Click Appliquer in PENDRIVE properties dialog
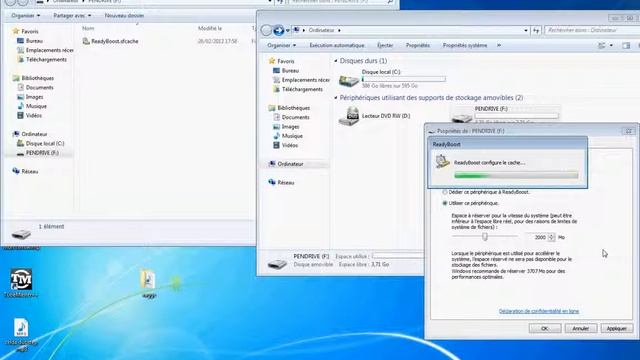 [616, 328]
